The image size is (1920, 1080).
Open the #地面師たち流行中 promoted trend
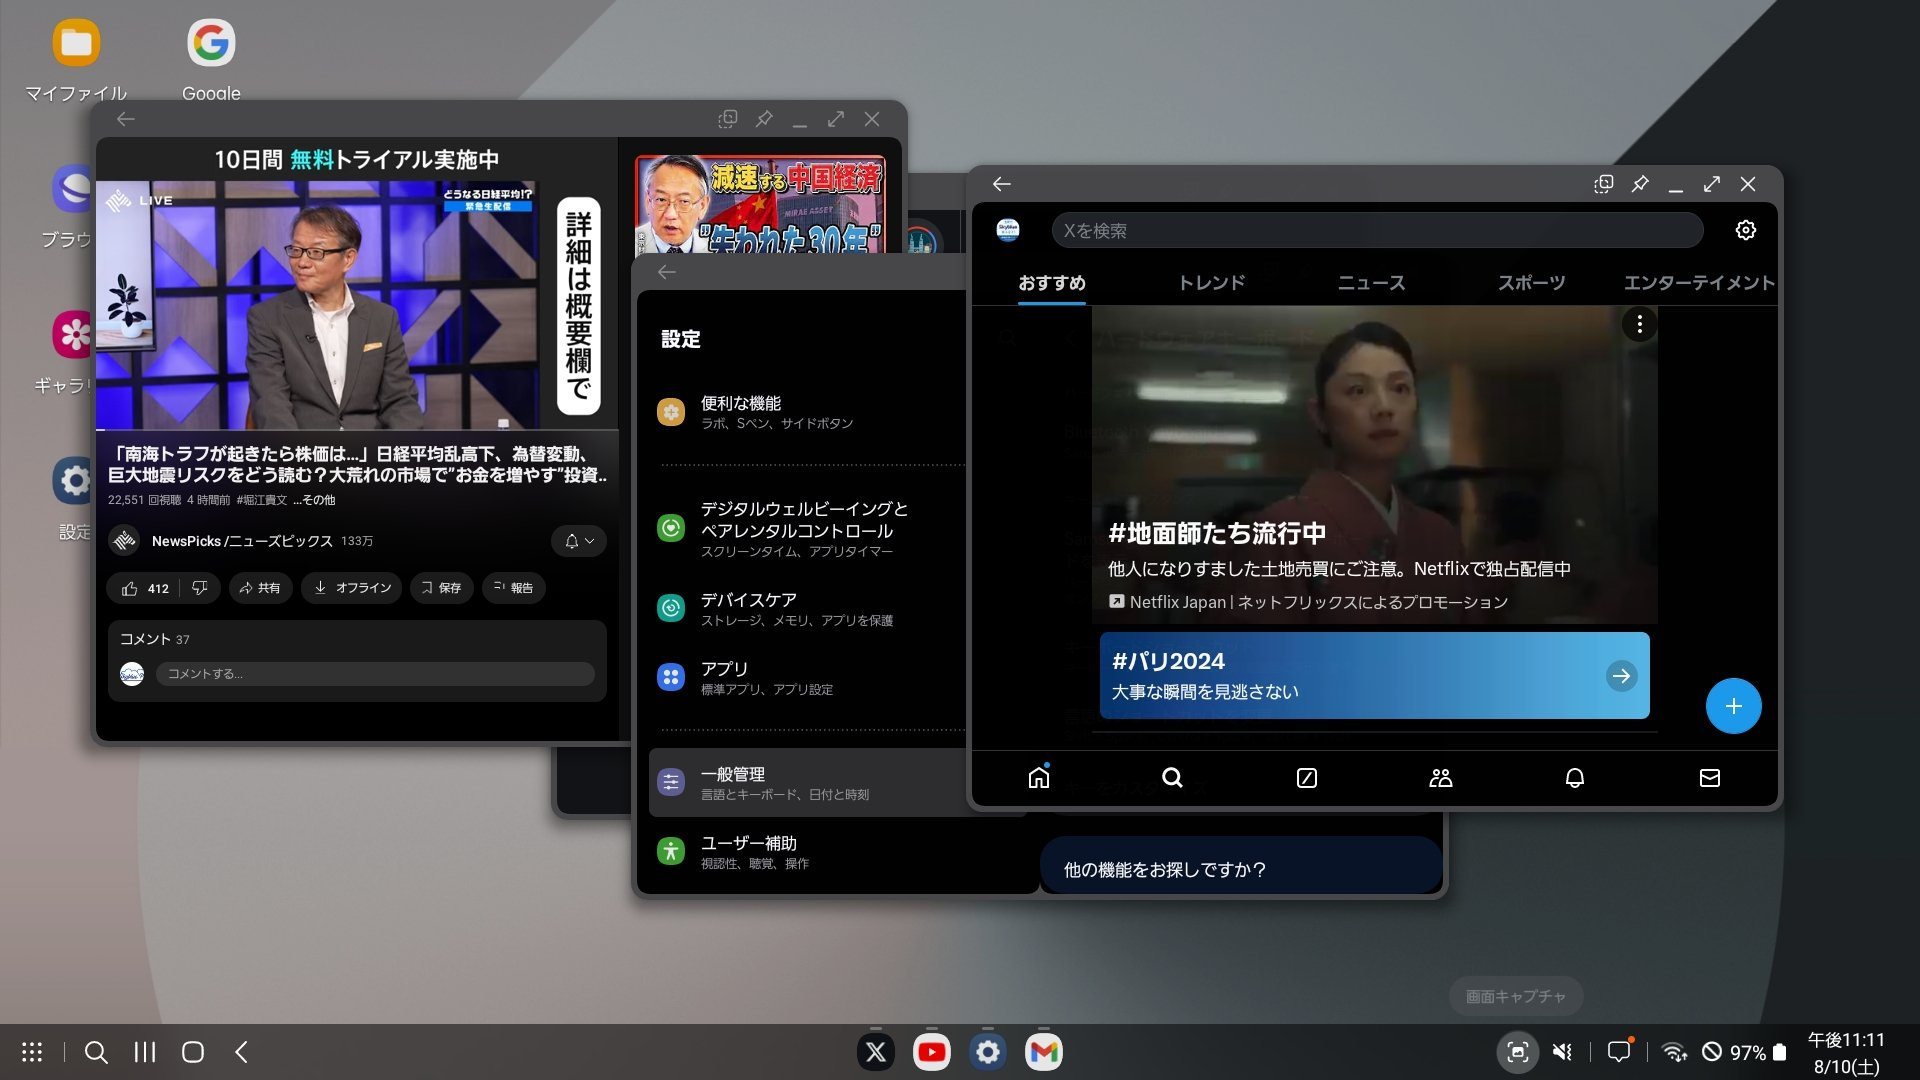pos(1375,465)
